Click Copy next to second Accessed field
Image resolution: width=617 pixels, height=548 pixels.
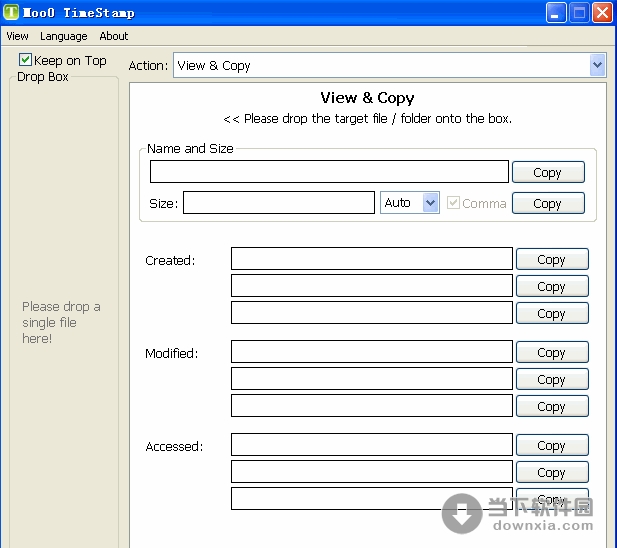click(552, 472)
